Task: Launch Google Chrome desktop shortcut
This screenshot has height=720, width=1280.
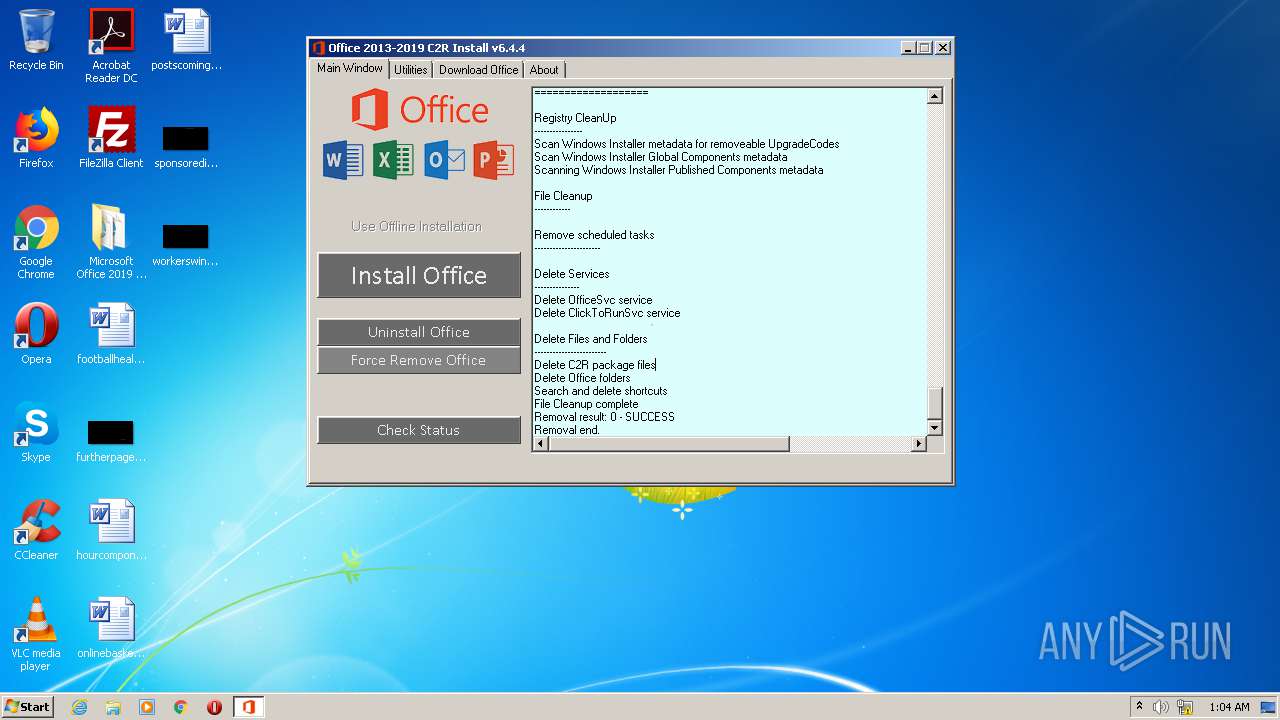Action: pyautogui.click(x=36, y=242)
